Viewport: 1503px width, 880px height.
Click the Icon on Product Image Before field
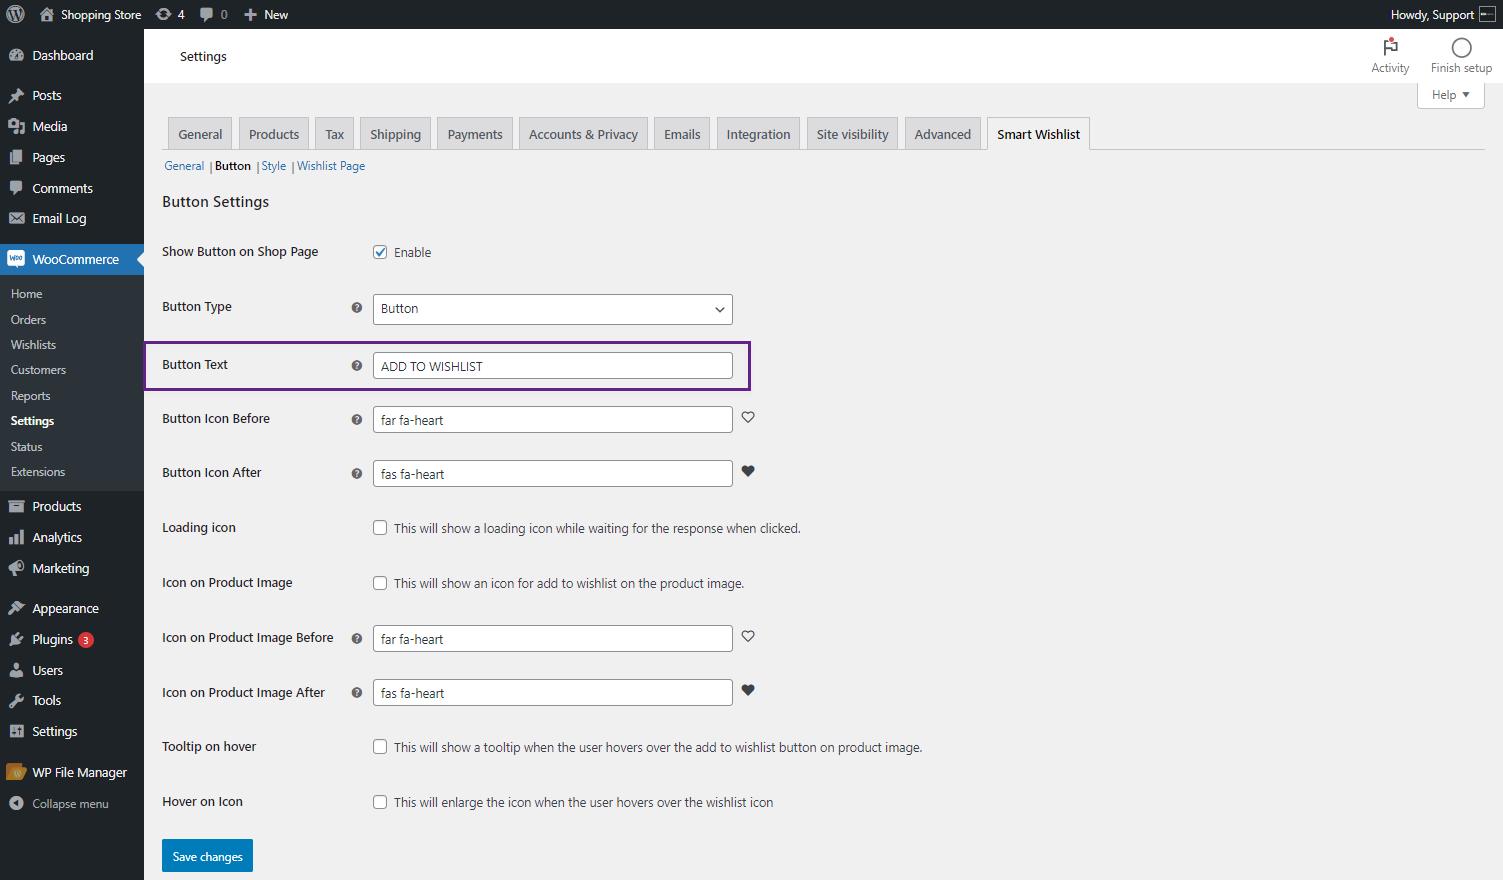552,639
